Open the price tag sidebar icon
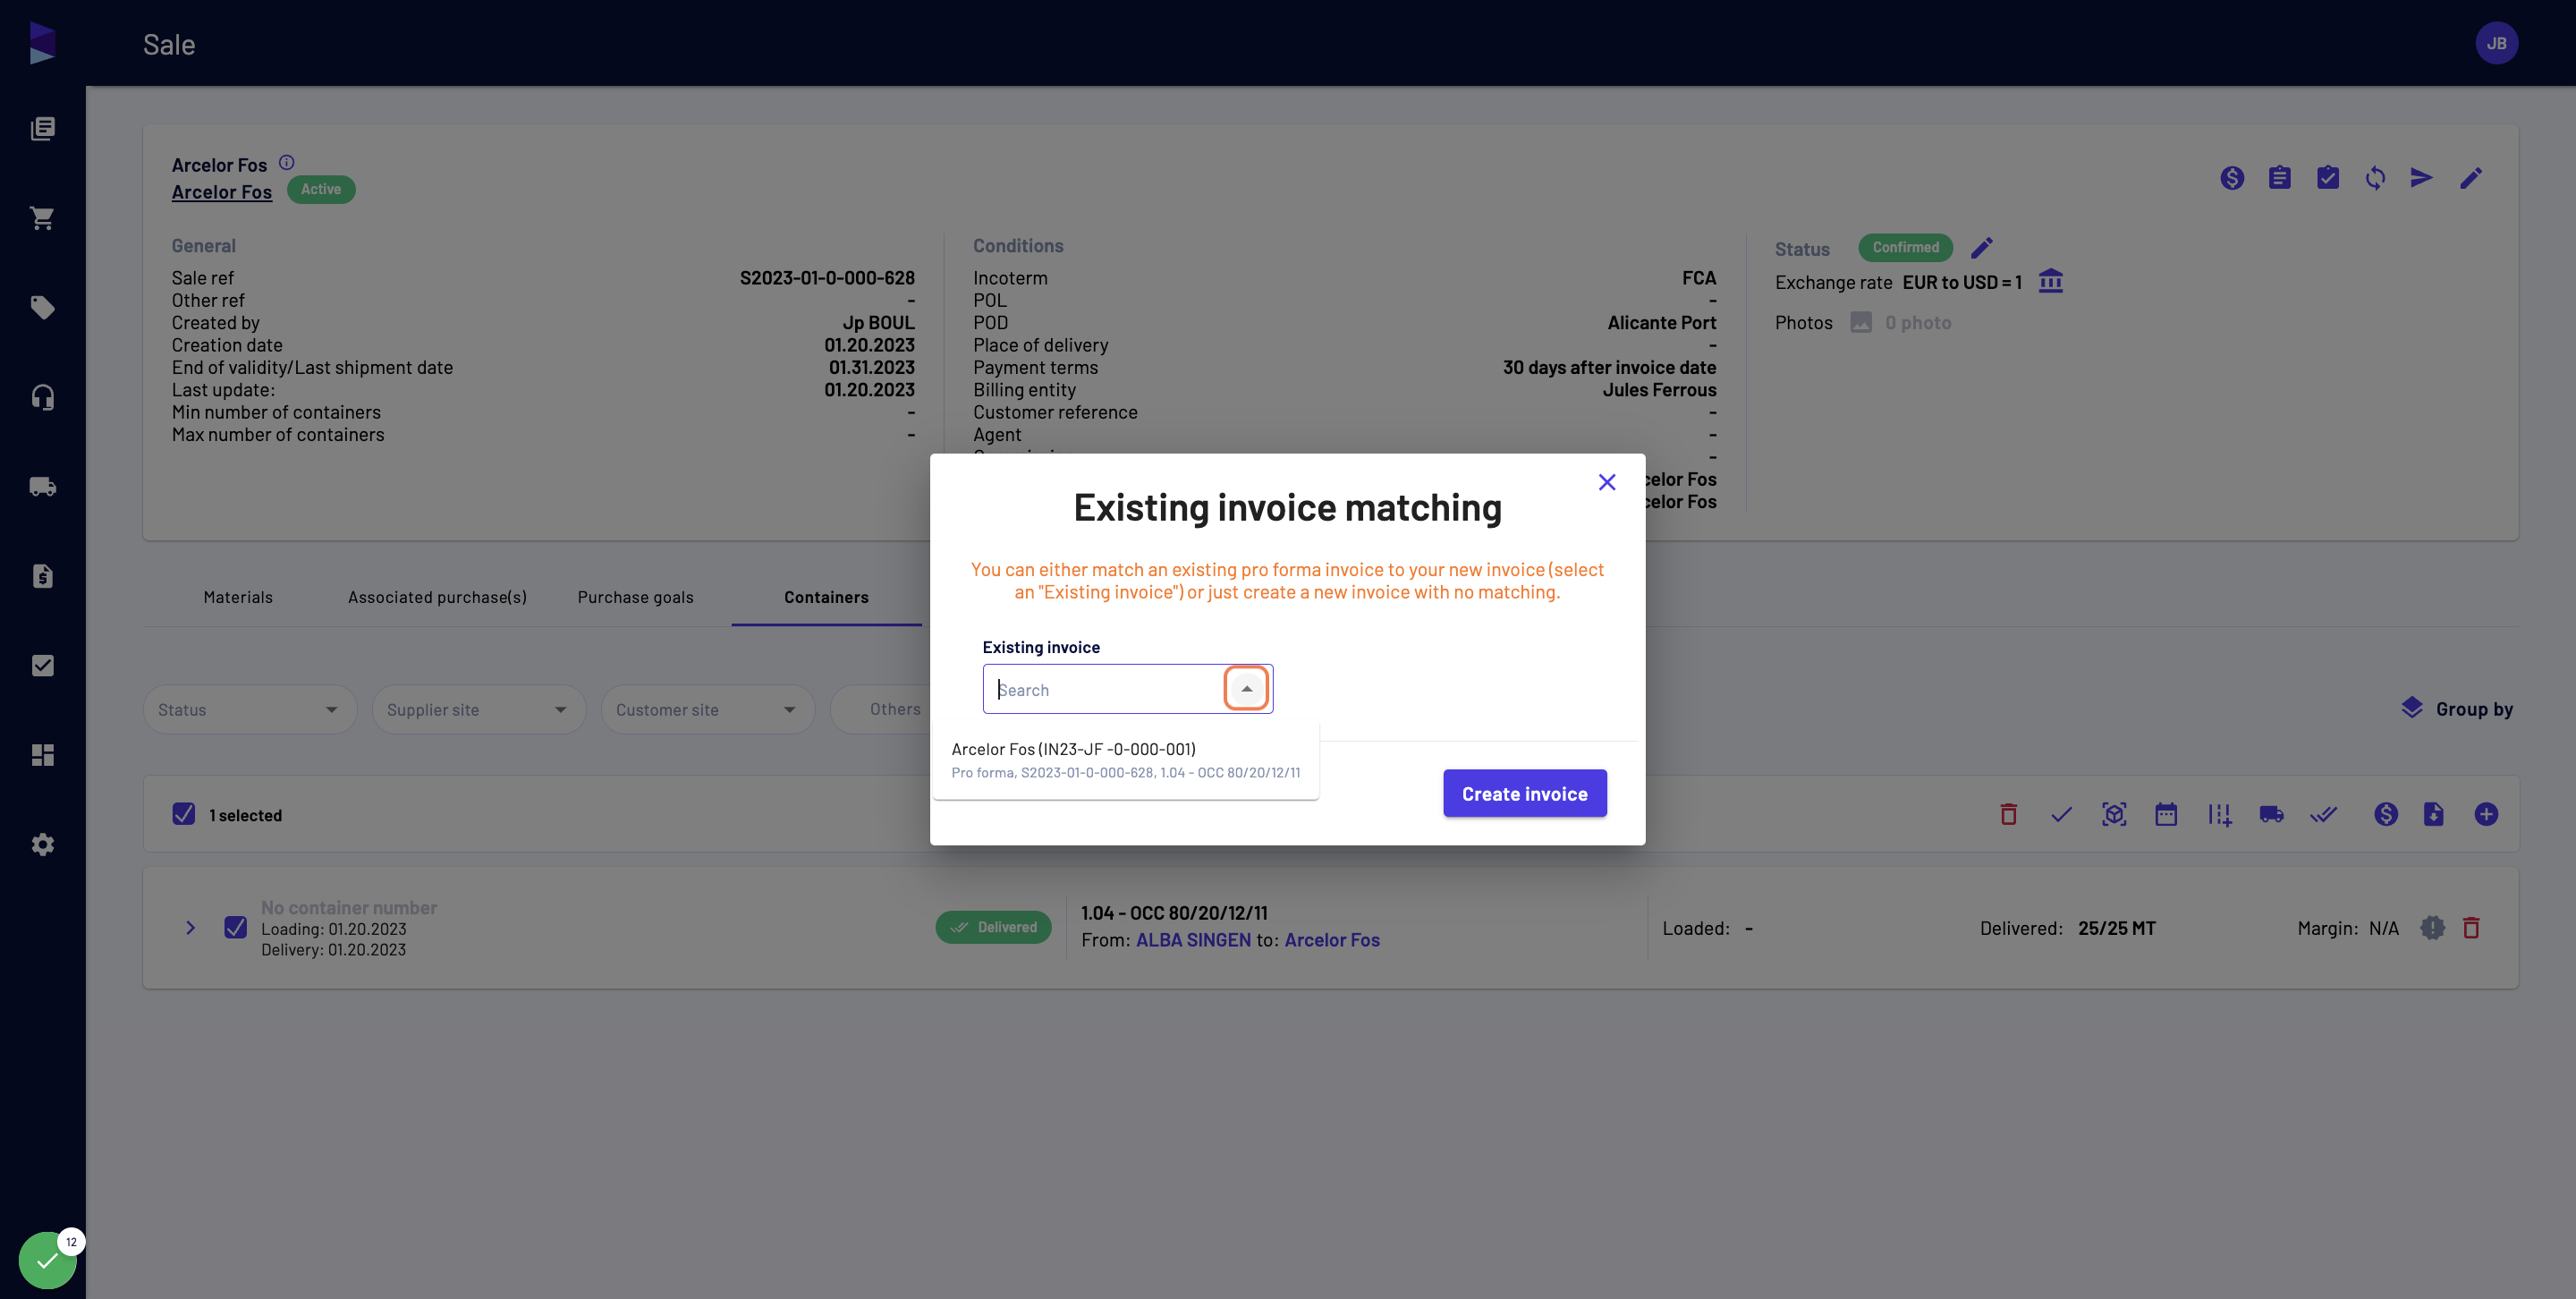This screenshot has width=2576, height=1299. [x=42, y=308]
